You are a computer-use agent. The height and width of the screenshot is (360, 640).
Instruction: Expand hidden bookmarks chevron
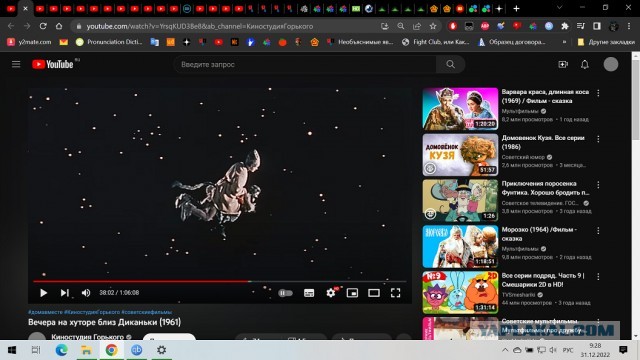coord(564,42)
